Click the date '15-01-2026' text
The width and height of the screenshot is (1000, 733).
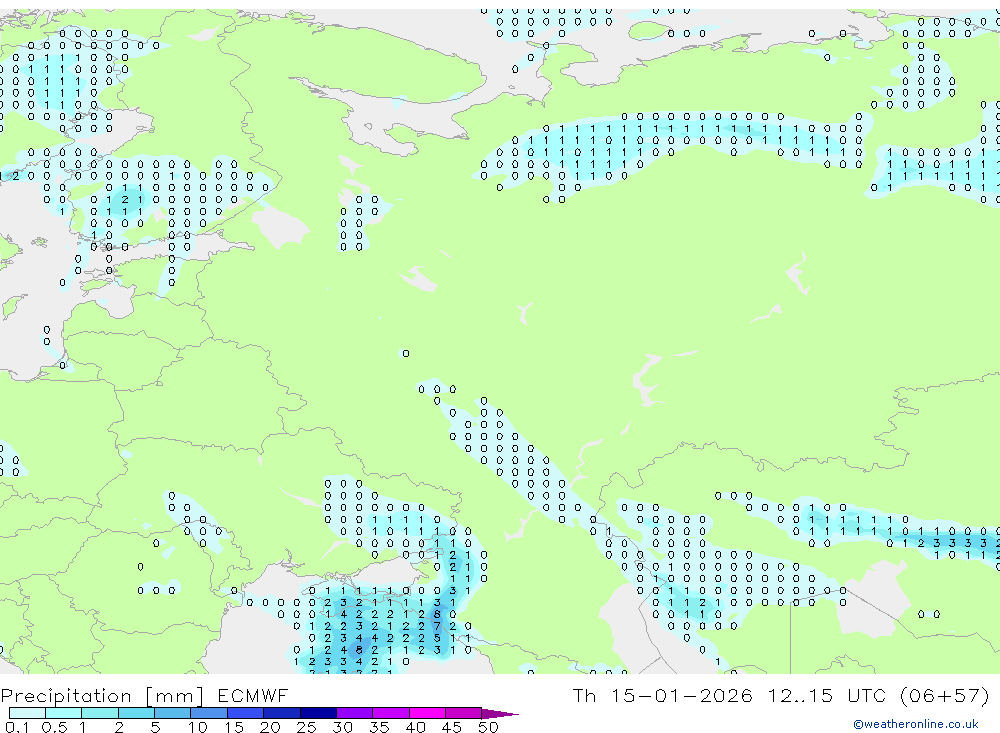(x=682, y=695)
